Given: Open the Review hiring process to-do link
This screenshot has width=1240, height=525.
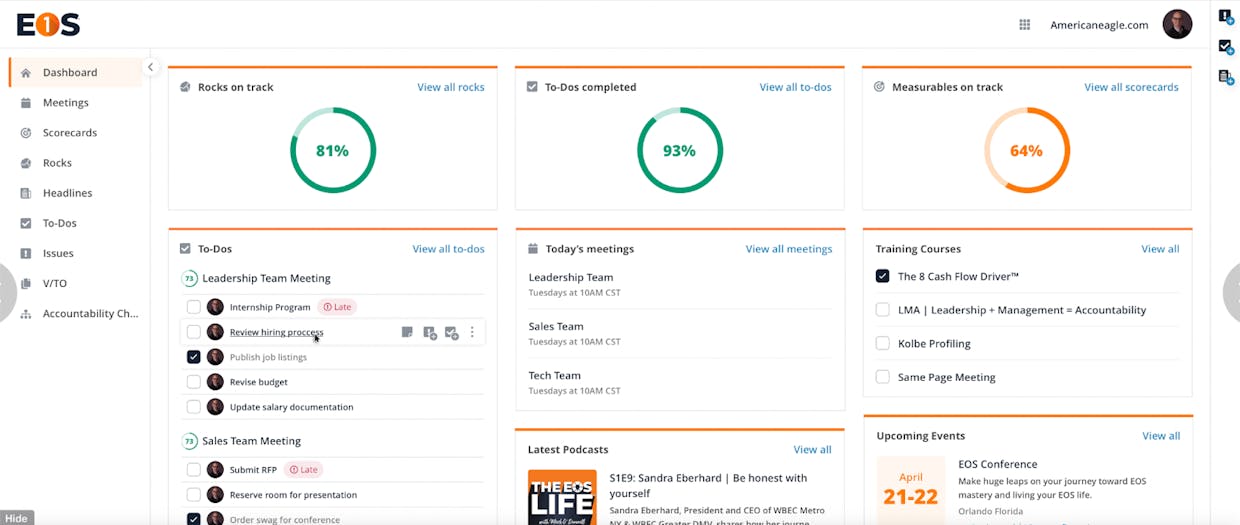Looking at the screenshot, I should [x=277, y=332].
